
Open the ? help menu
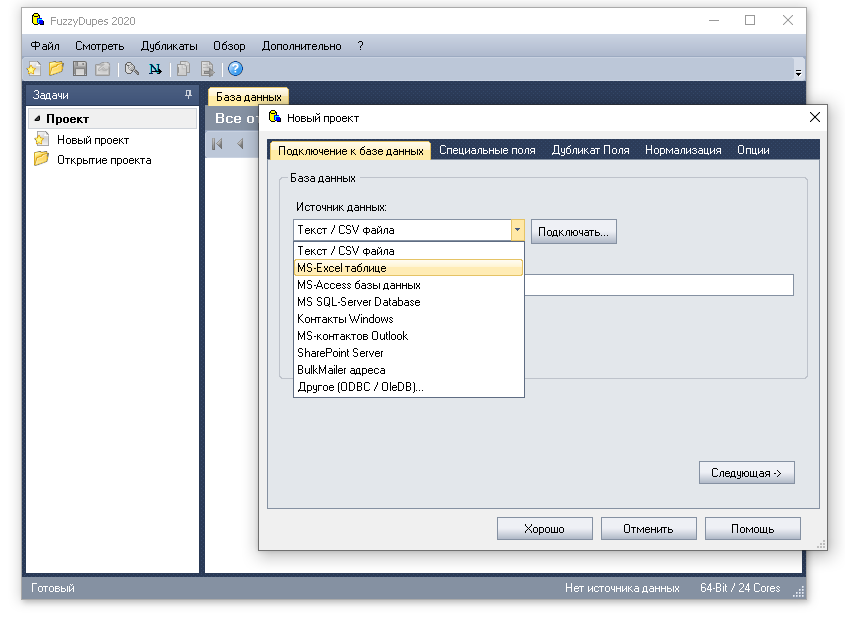click(360, 46)
